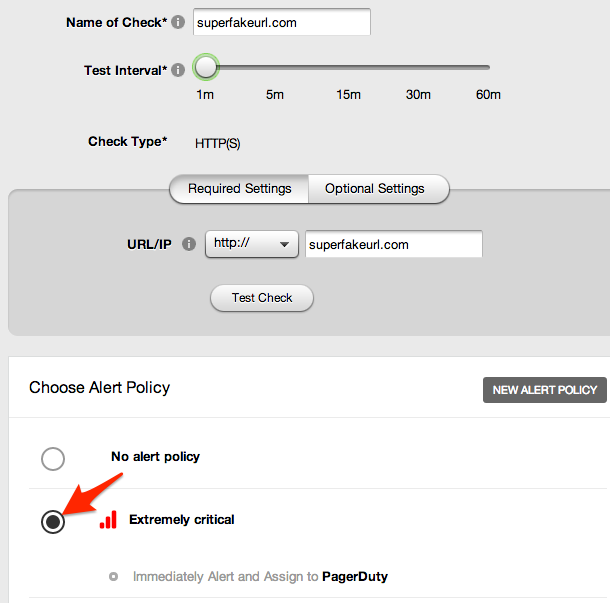Click the Test Interval slider handle

(x=206, y=68)
